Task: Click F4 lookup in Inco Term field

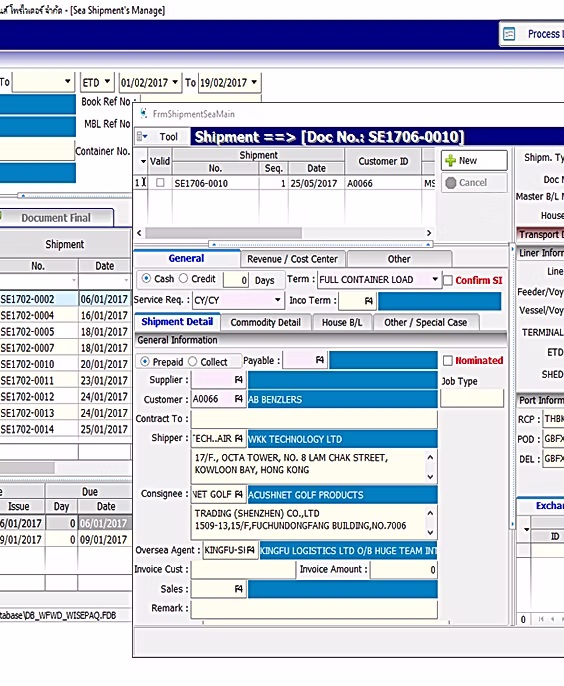Action: tap(368, 301)
